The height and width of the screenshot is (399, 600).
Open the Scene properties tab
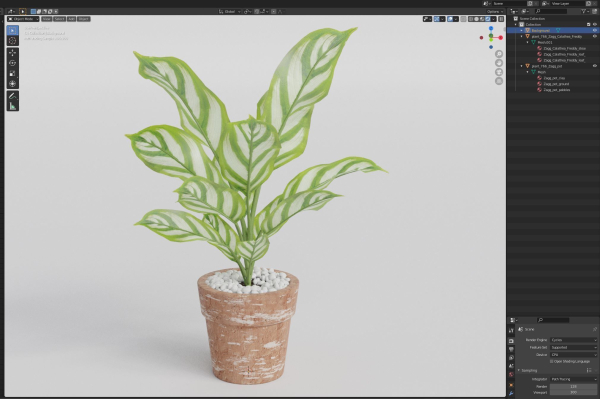pyautogui.click(x=511, y=366)
